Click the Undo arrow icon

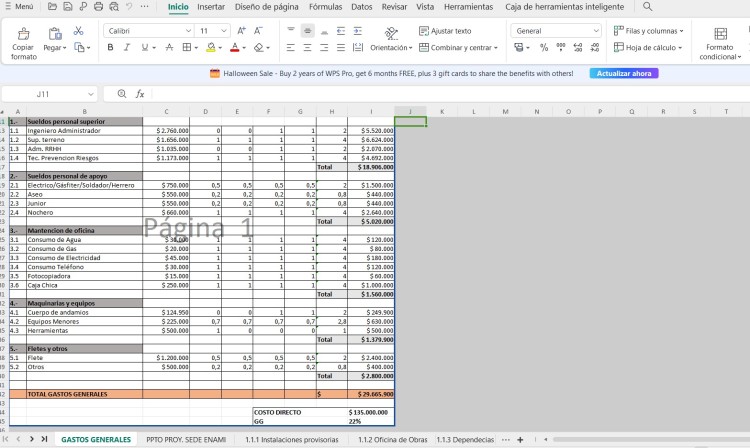129,7
